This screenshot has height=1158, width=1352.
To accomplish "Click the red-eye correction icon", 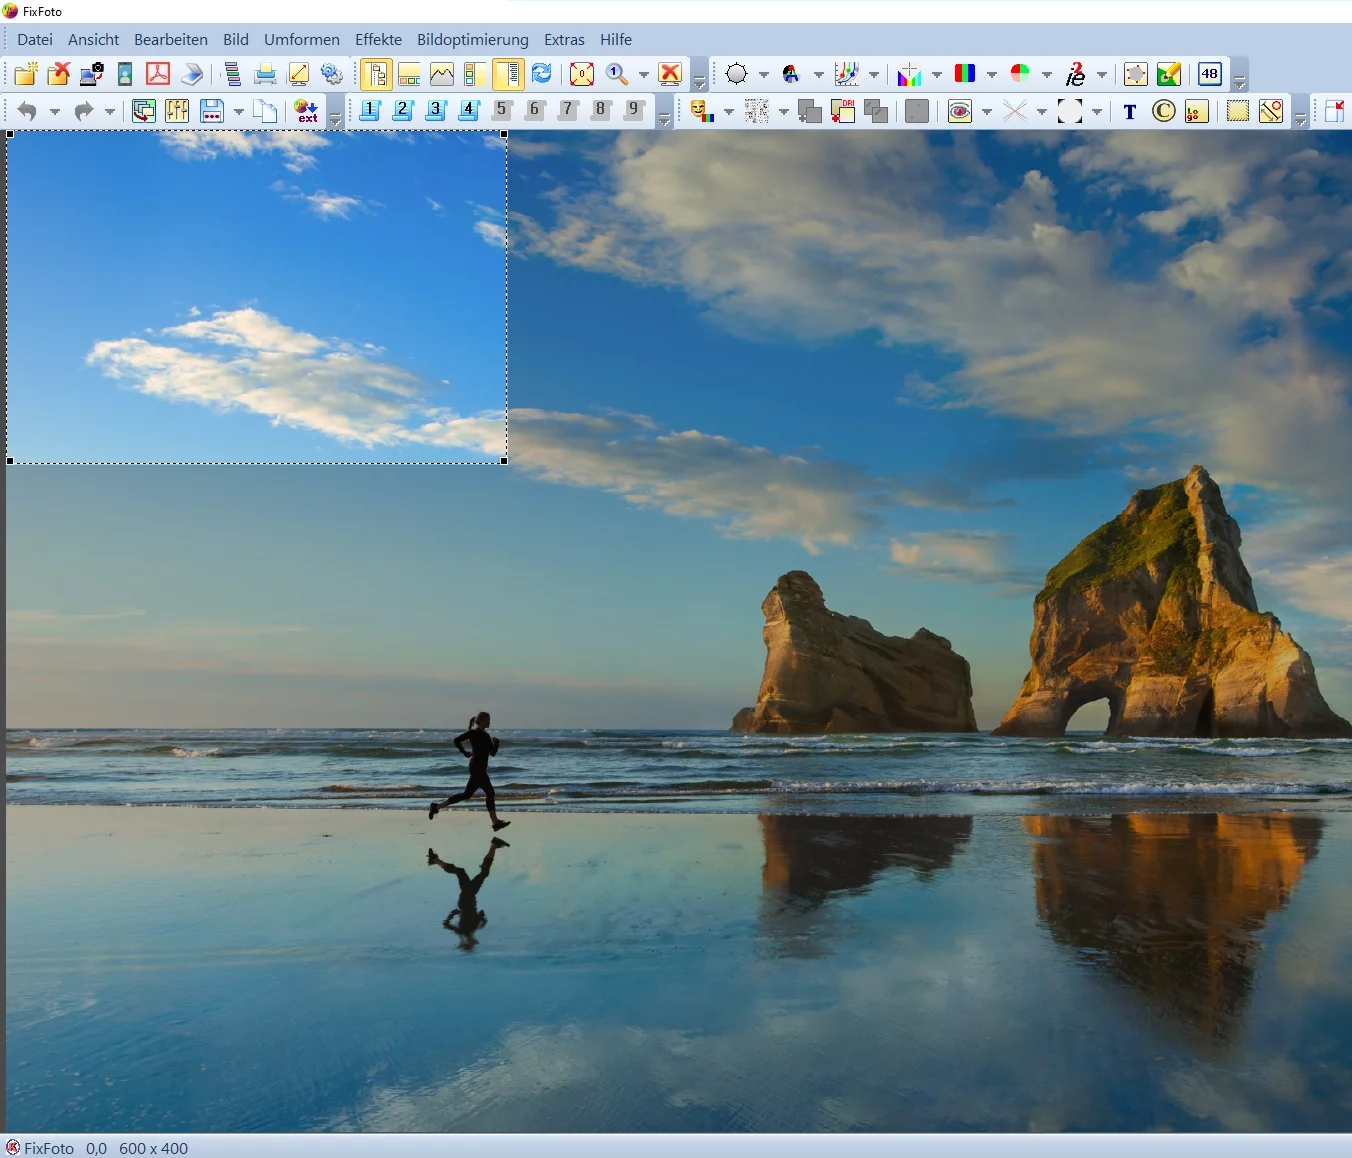I will click(x=960, y=111).
